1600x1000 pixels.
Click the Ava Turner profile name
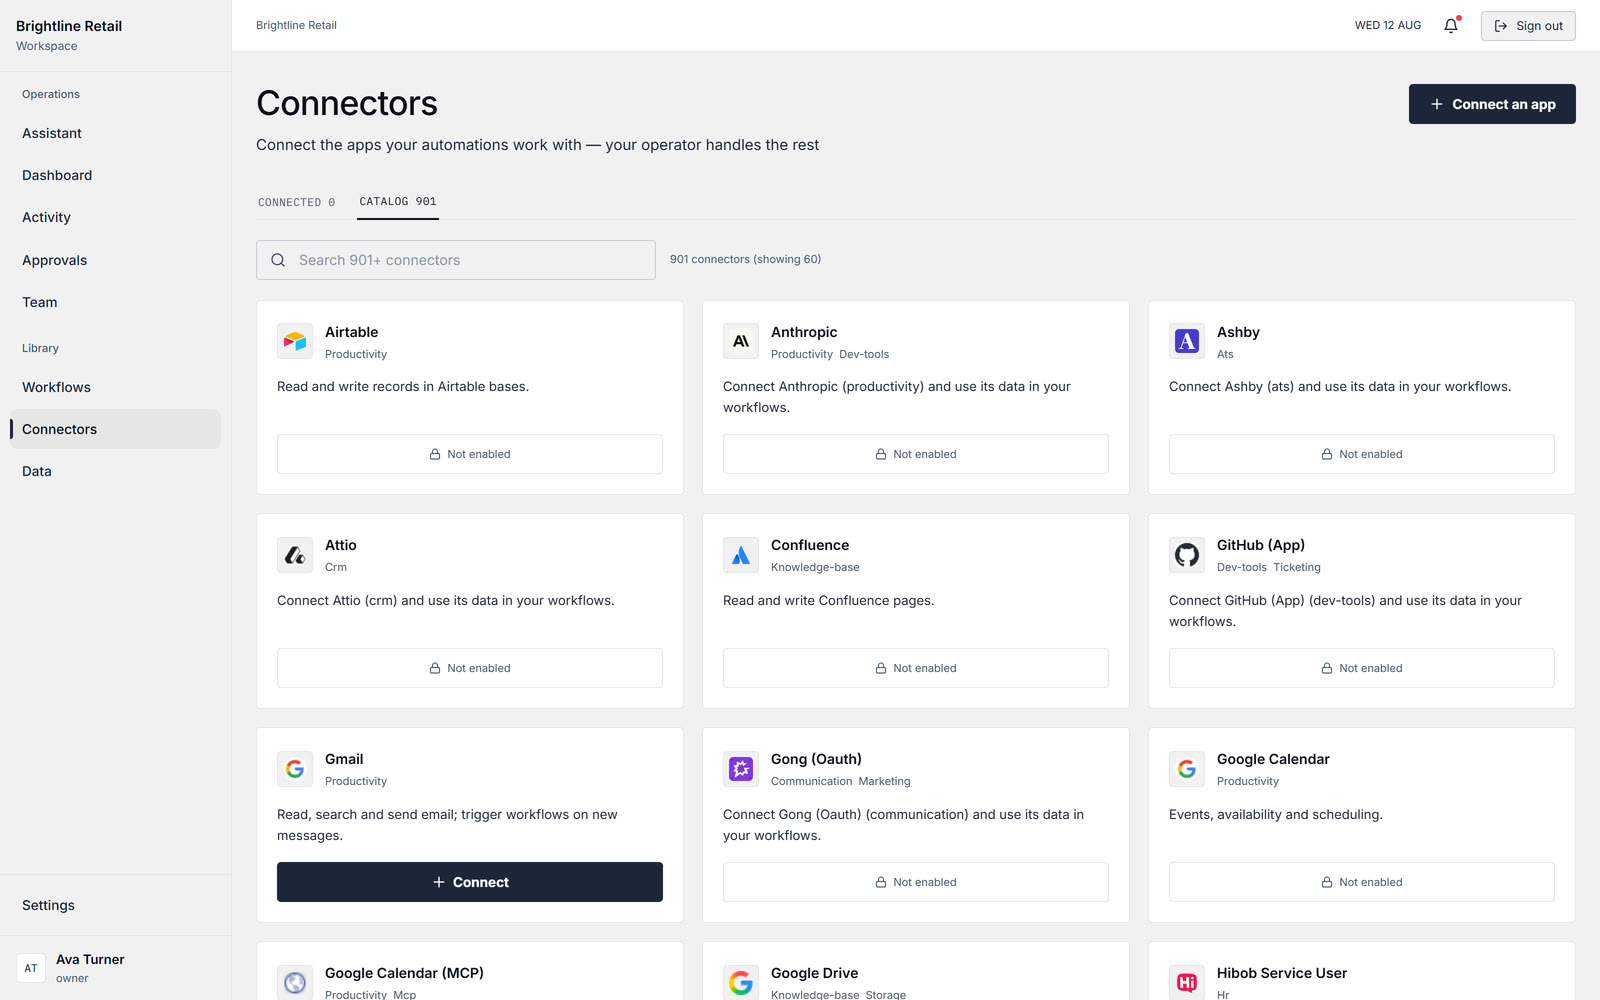click(90, 959)
